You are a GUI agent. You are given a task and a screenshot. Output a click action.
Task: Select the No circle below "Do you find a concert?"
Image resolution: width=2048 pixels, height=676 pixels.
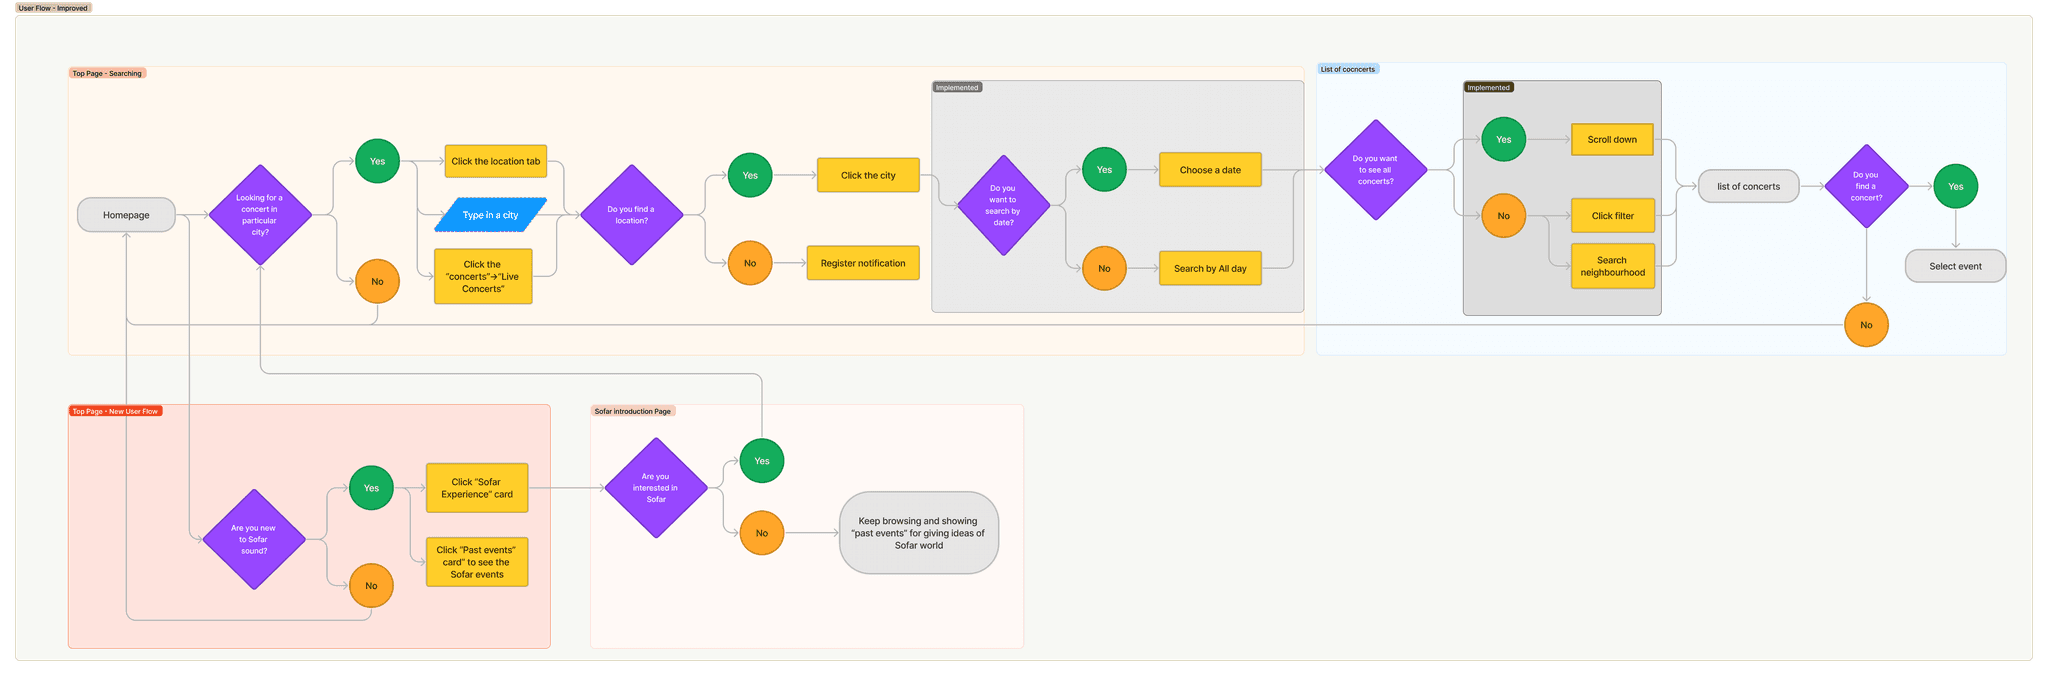coord(1866,325)
